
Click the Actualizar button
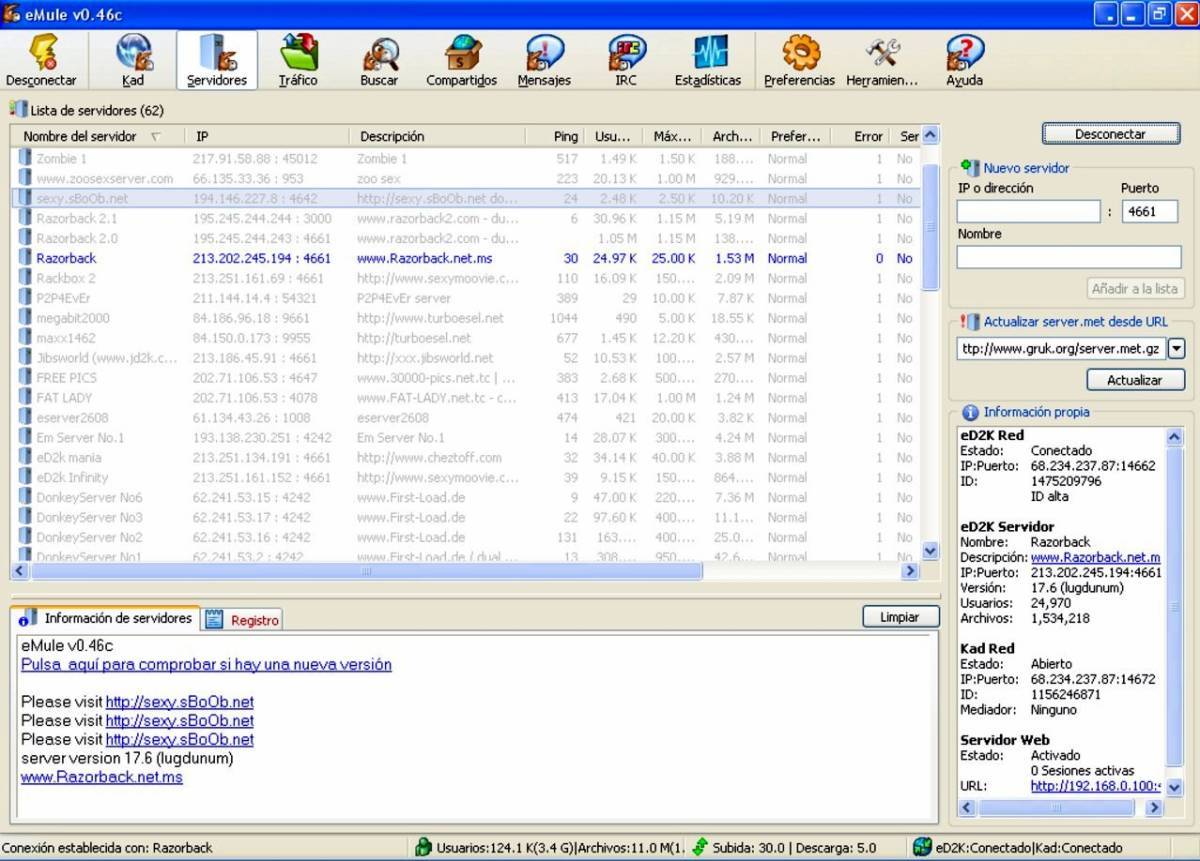click(1135, 381)
